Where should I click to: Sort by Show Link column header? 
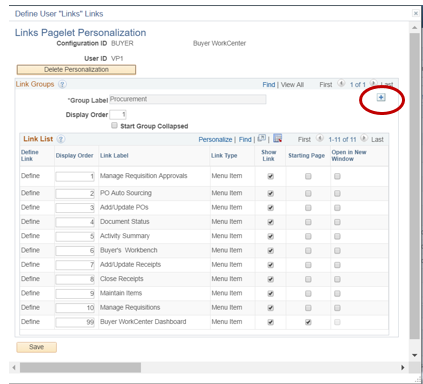[269, 155]
